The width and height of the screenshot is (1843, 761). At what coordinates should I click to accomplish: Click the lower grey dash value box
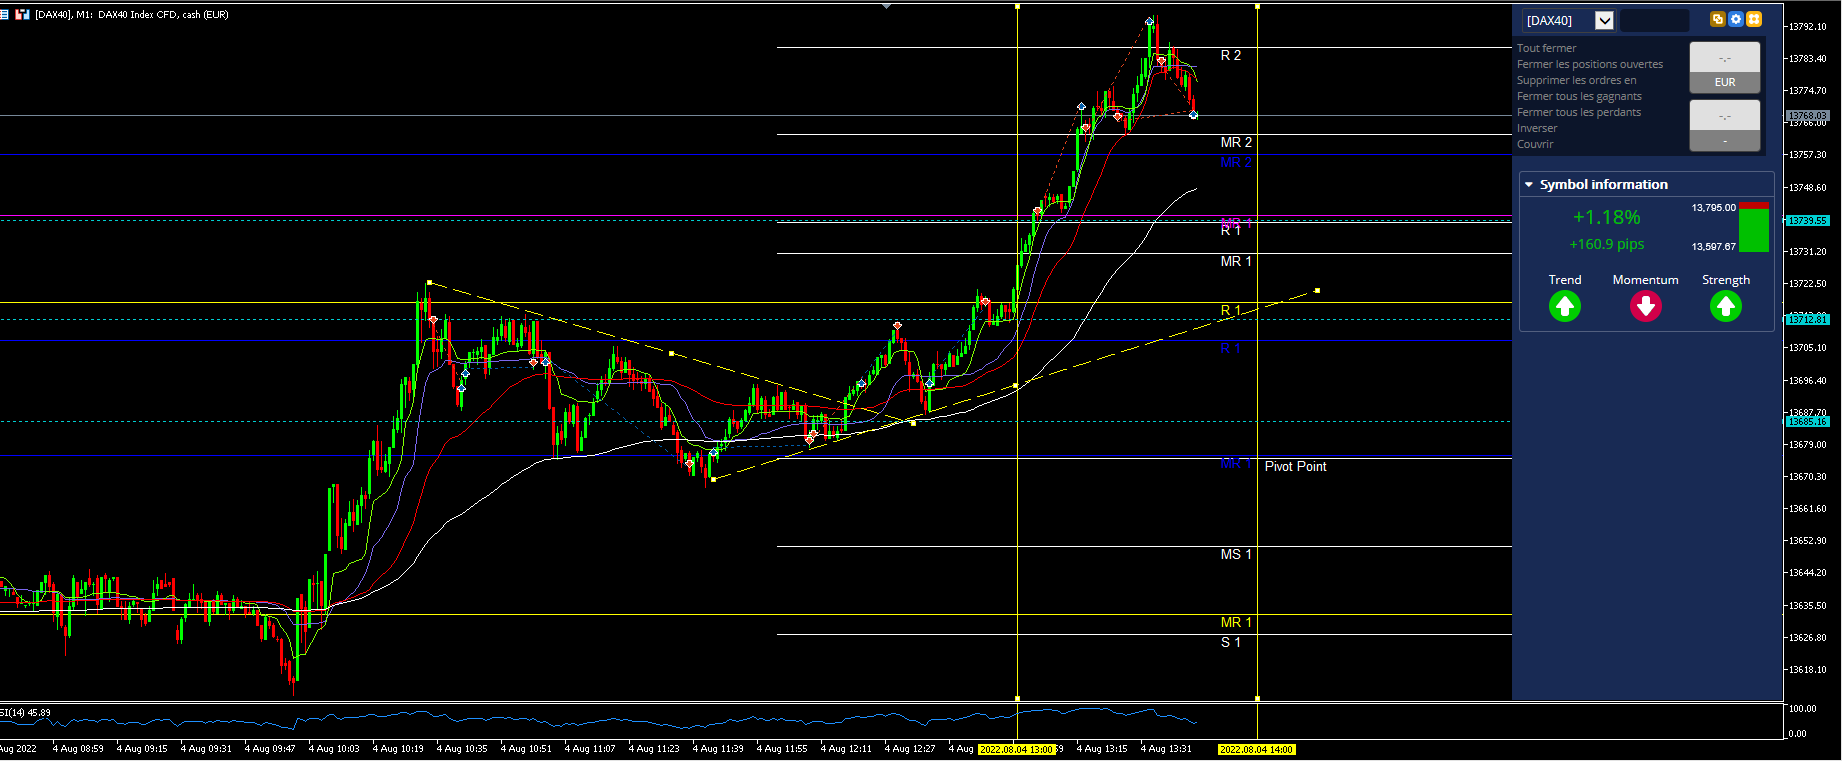[x=1725, y=126]
